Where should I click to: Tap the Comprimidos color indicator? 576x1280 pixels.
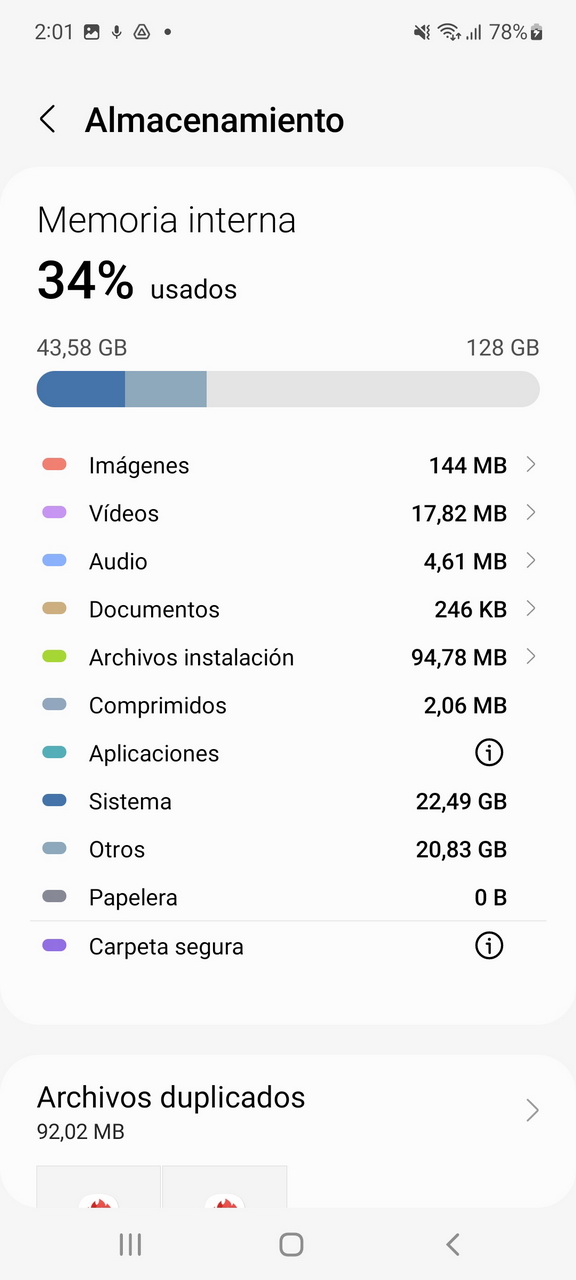(x=55, y=705)
